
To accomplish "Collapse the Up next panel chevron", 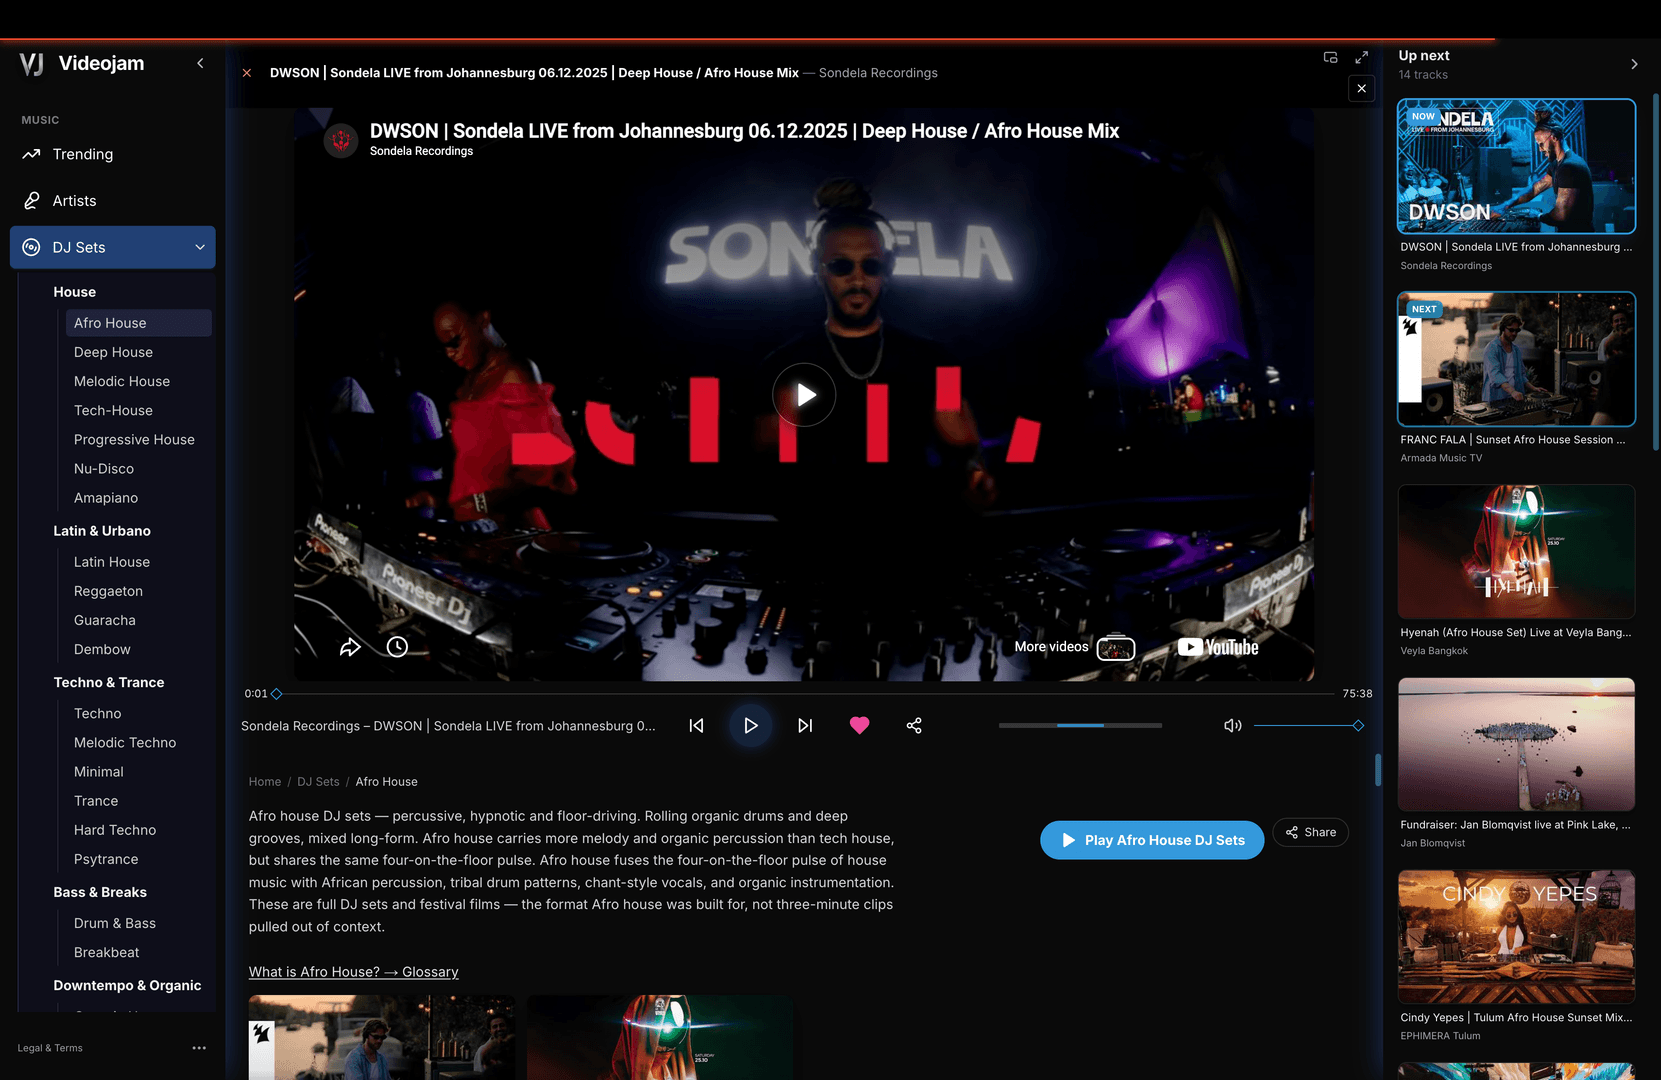I will (x=1634, y=64).
